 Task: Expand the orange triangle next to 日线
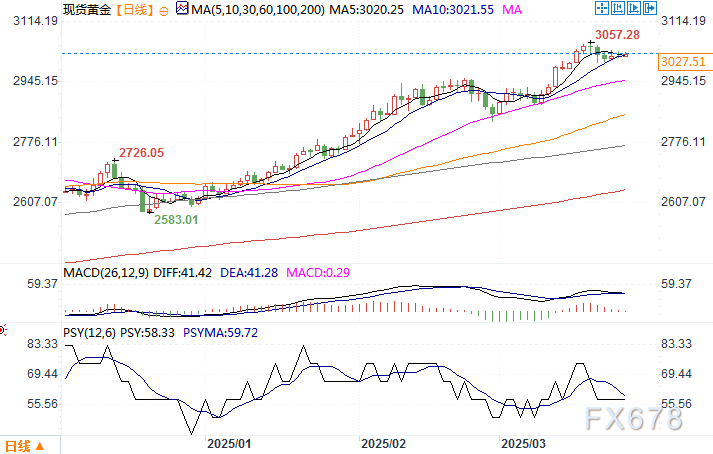(40, 446)
